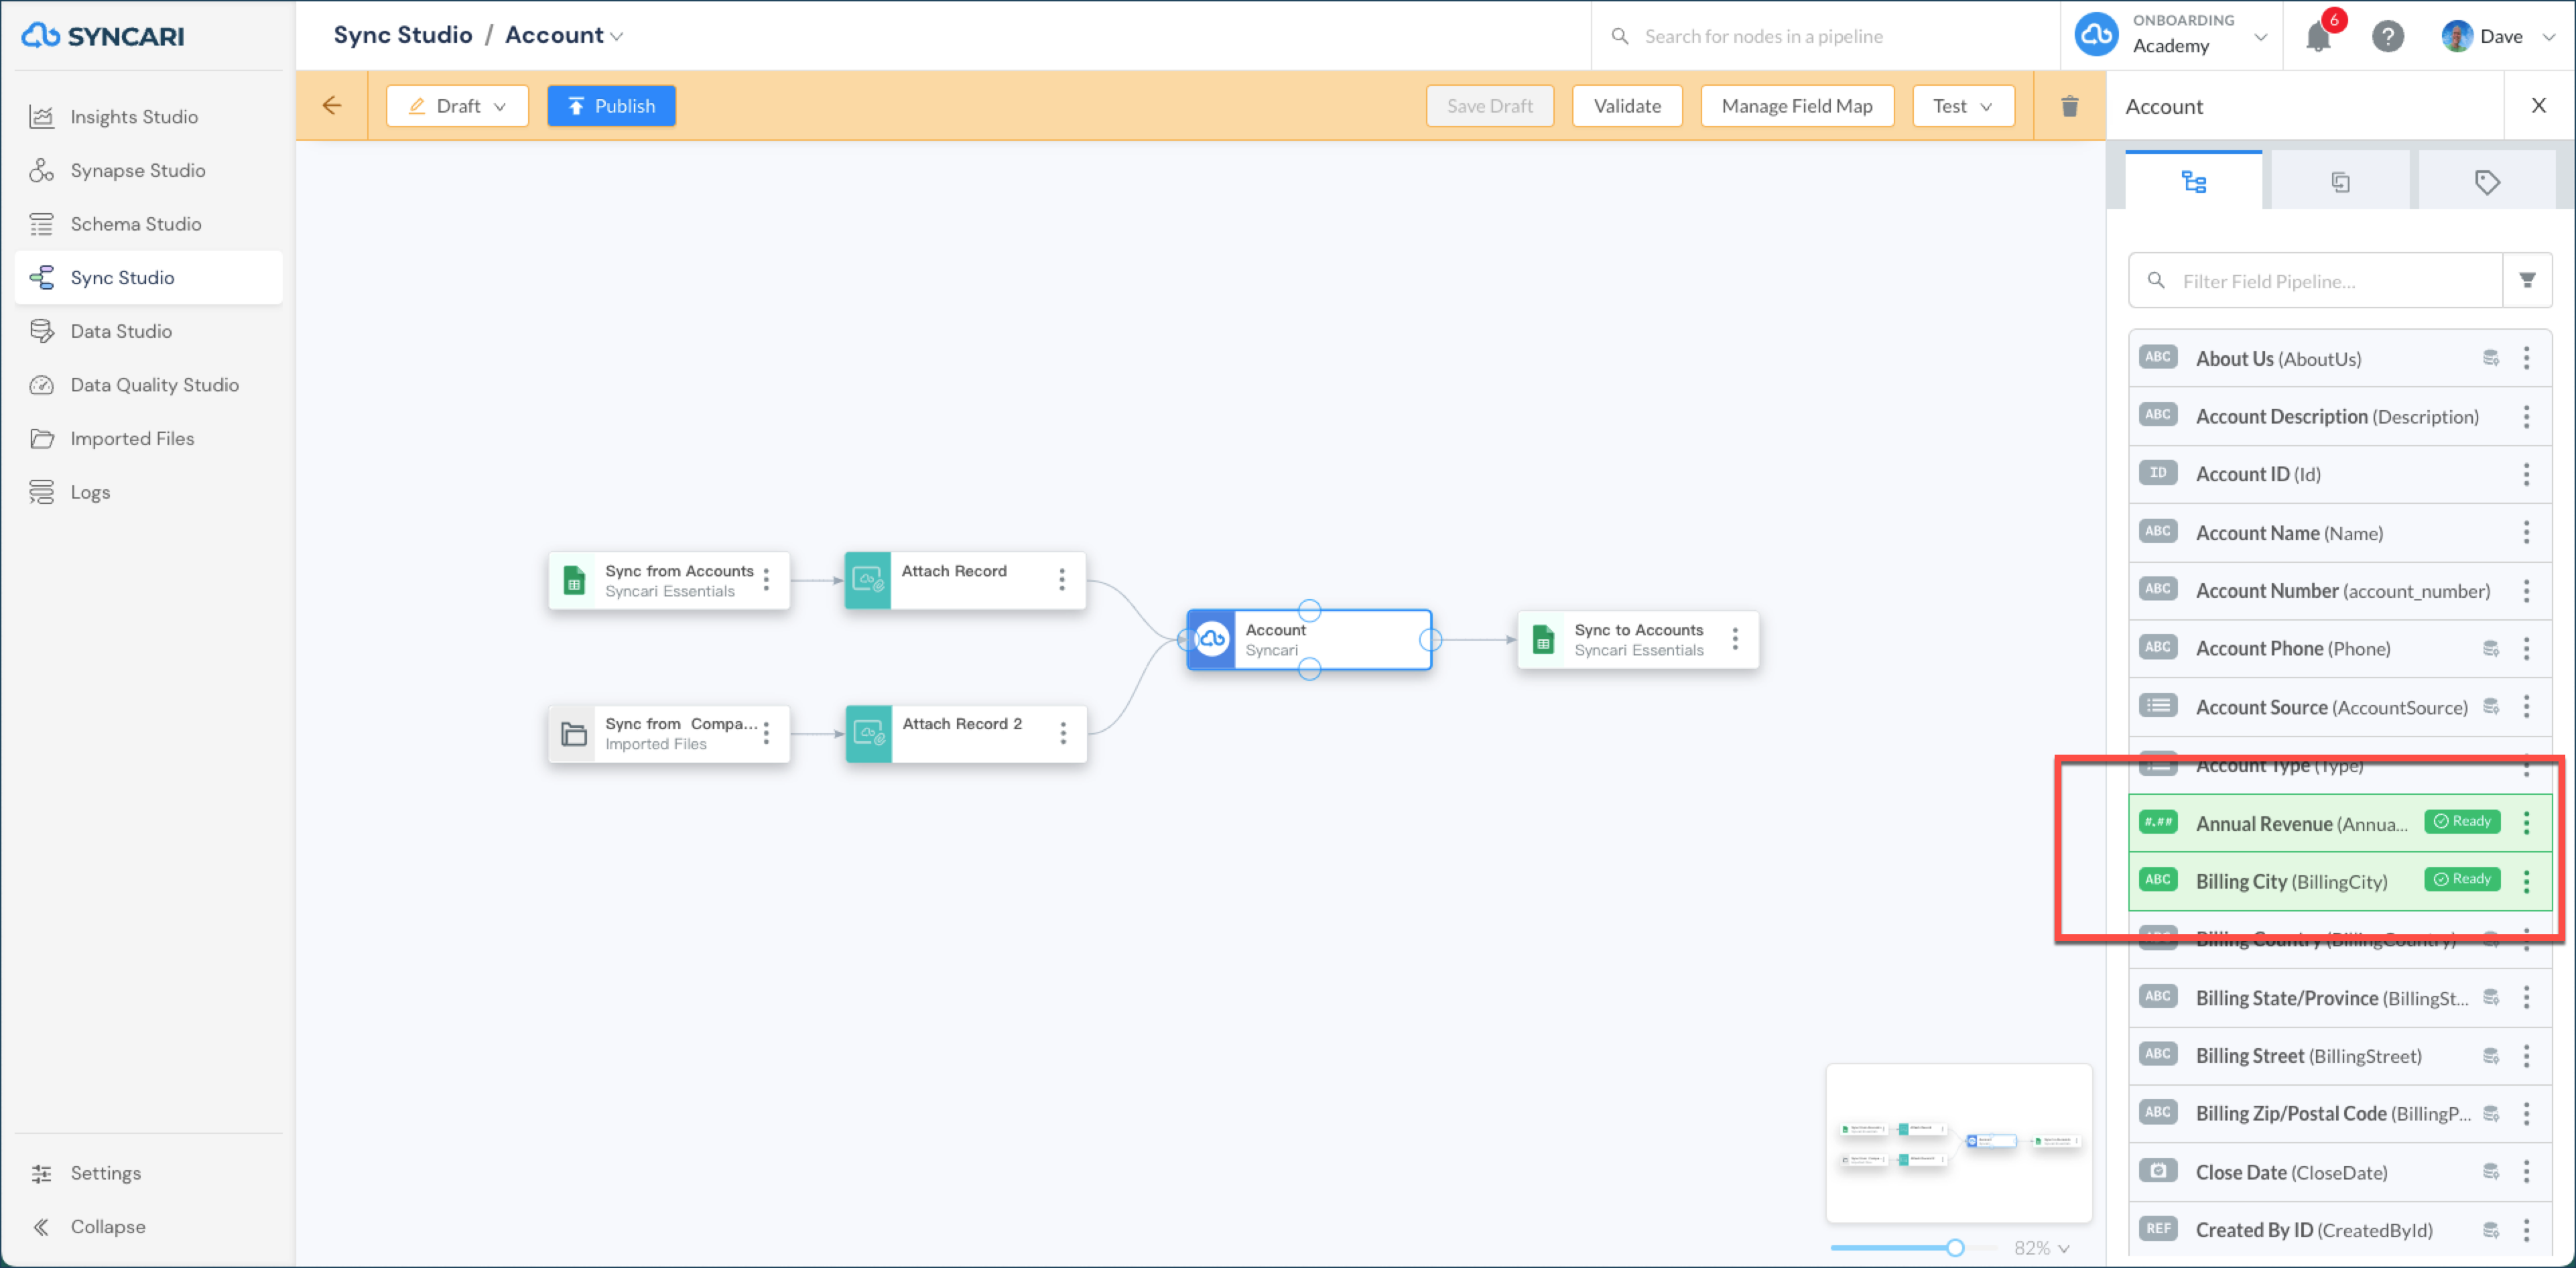This screenshot has width=2576, height=1268.
Task: Select the Close Date field row
Action: coord(2339,1171)
